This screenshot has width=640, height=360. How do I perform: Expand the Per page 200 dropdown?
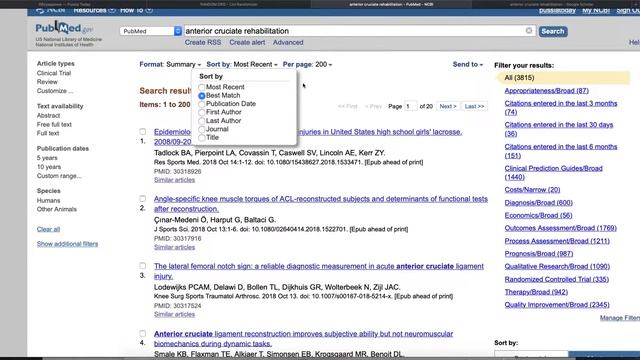click(x=307, y=64)
